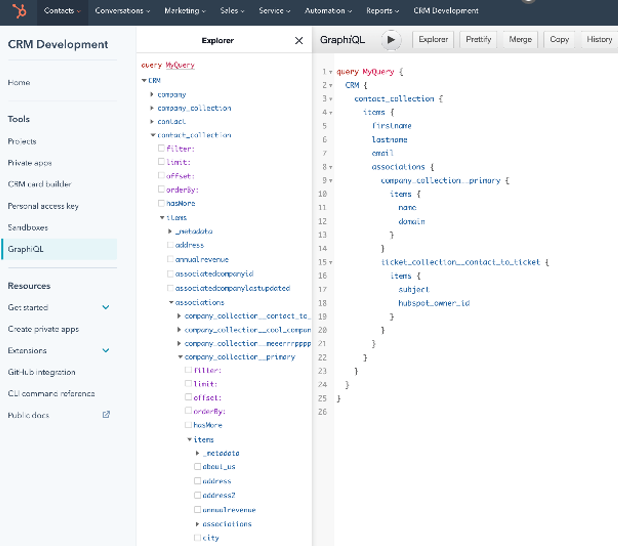Check the associatedcompanyid field
The image size is (618, 546).
[x=170, y=274]
